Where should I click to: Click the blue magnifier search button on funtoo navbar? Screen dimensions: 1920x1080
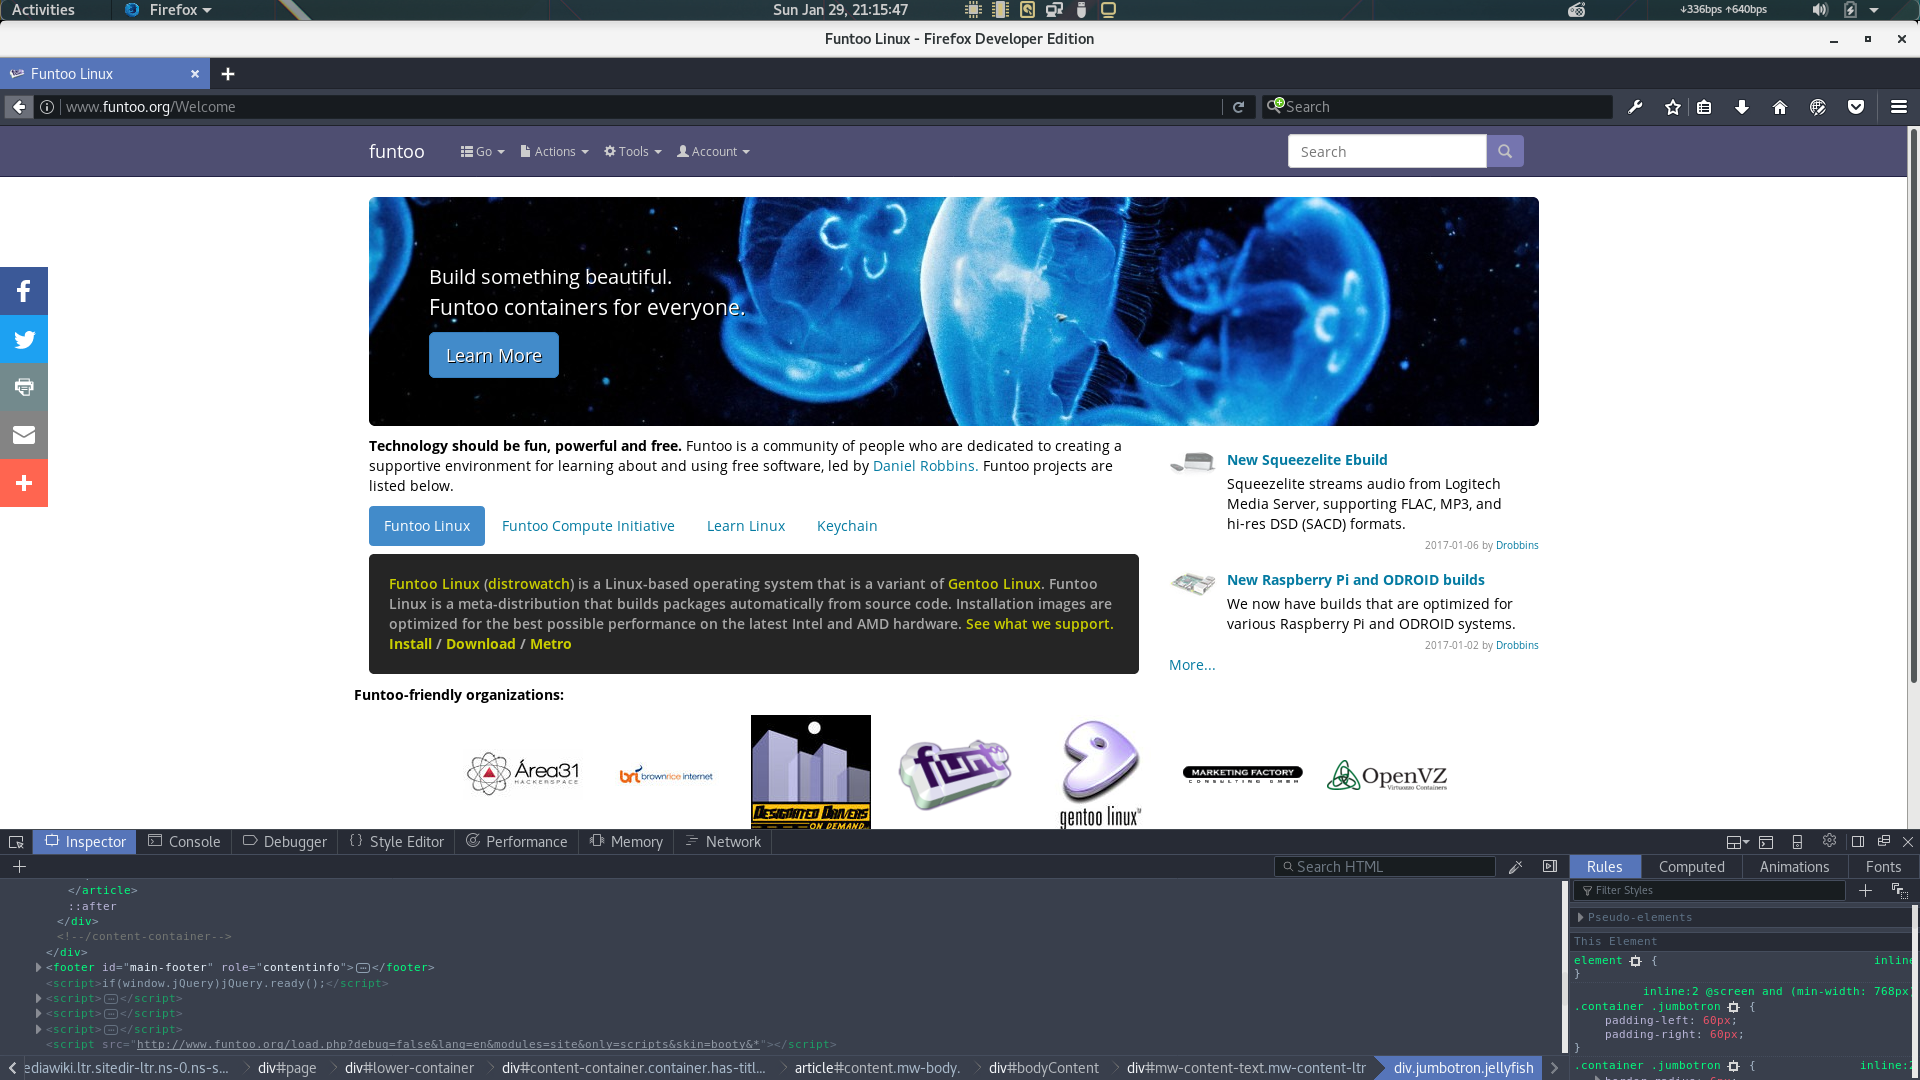[x=1505, y=151]
